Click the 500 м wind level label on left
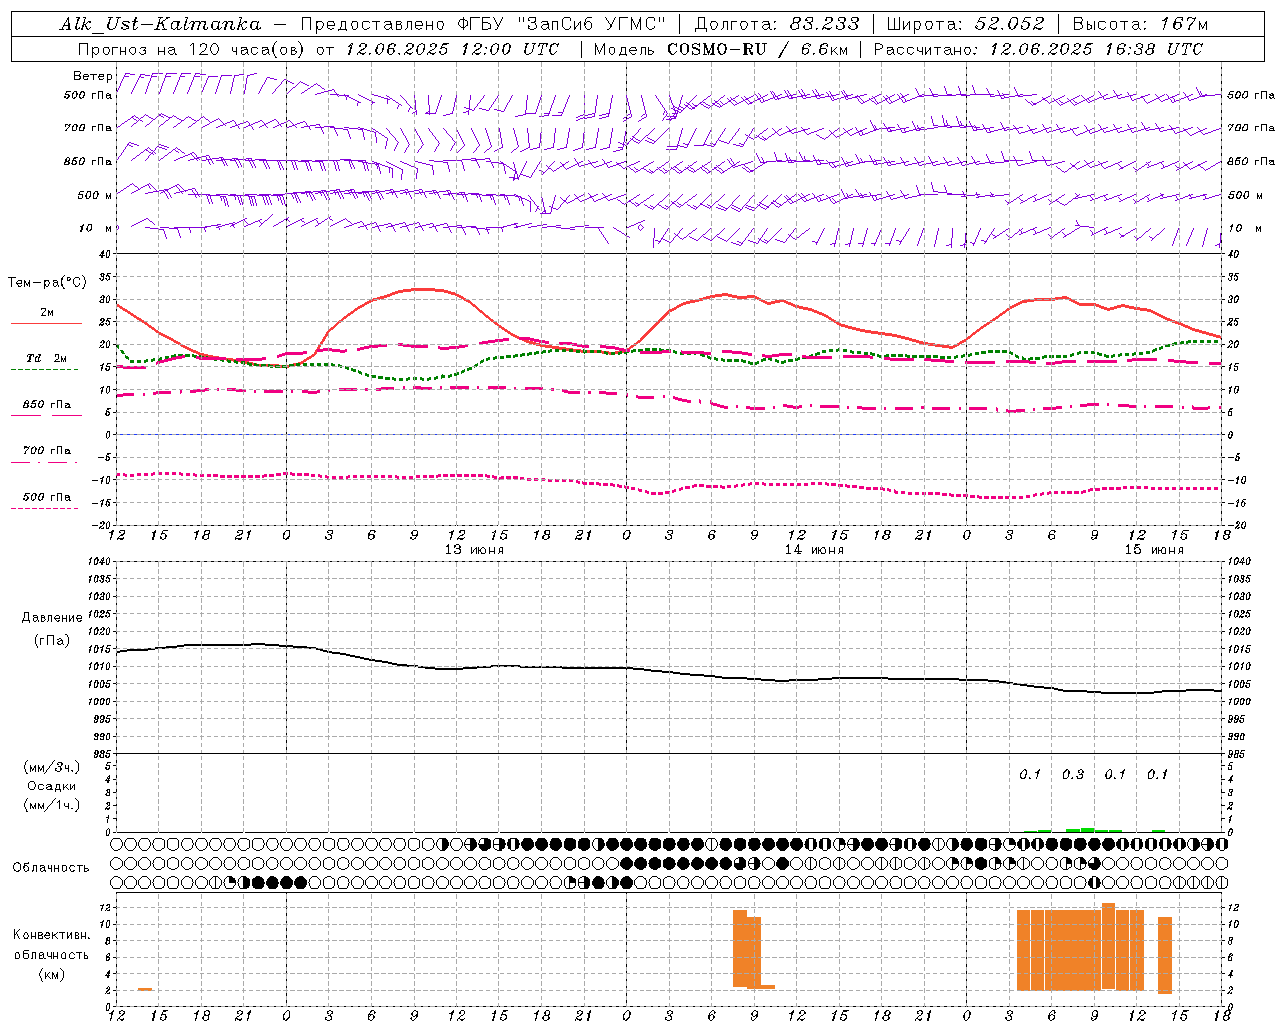 [x=95, y=195]
